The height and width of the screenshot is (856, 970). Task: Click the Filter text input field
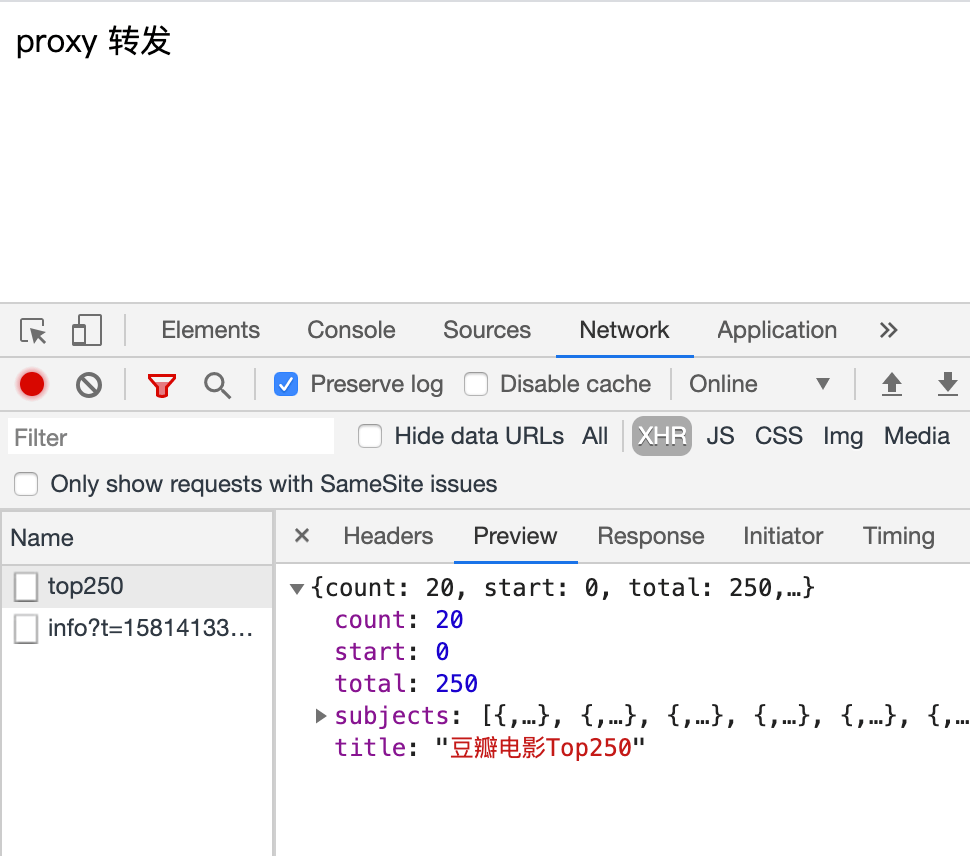[171, 437]
